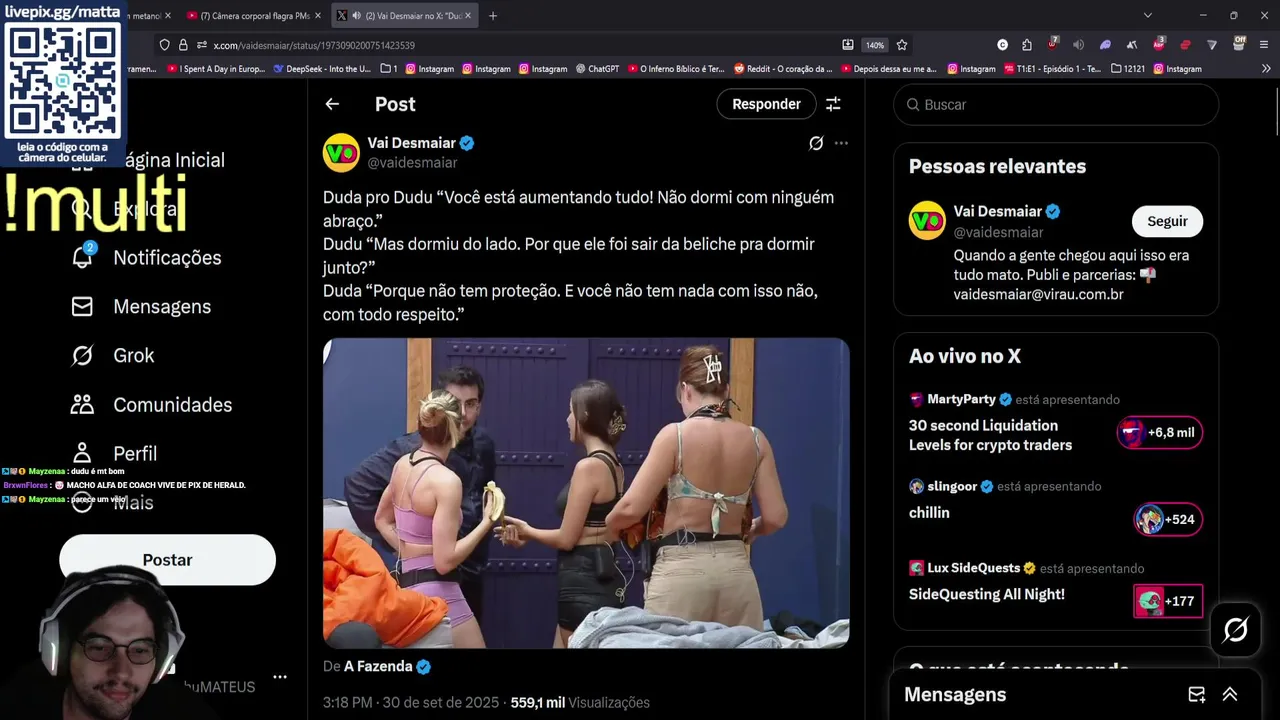Open slingoor's chillin live broadcast

[x=929, y=512]
